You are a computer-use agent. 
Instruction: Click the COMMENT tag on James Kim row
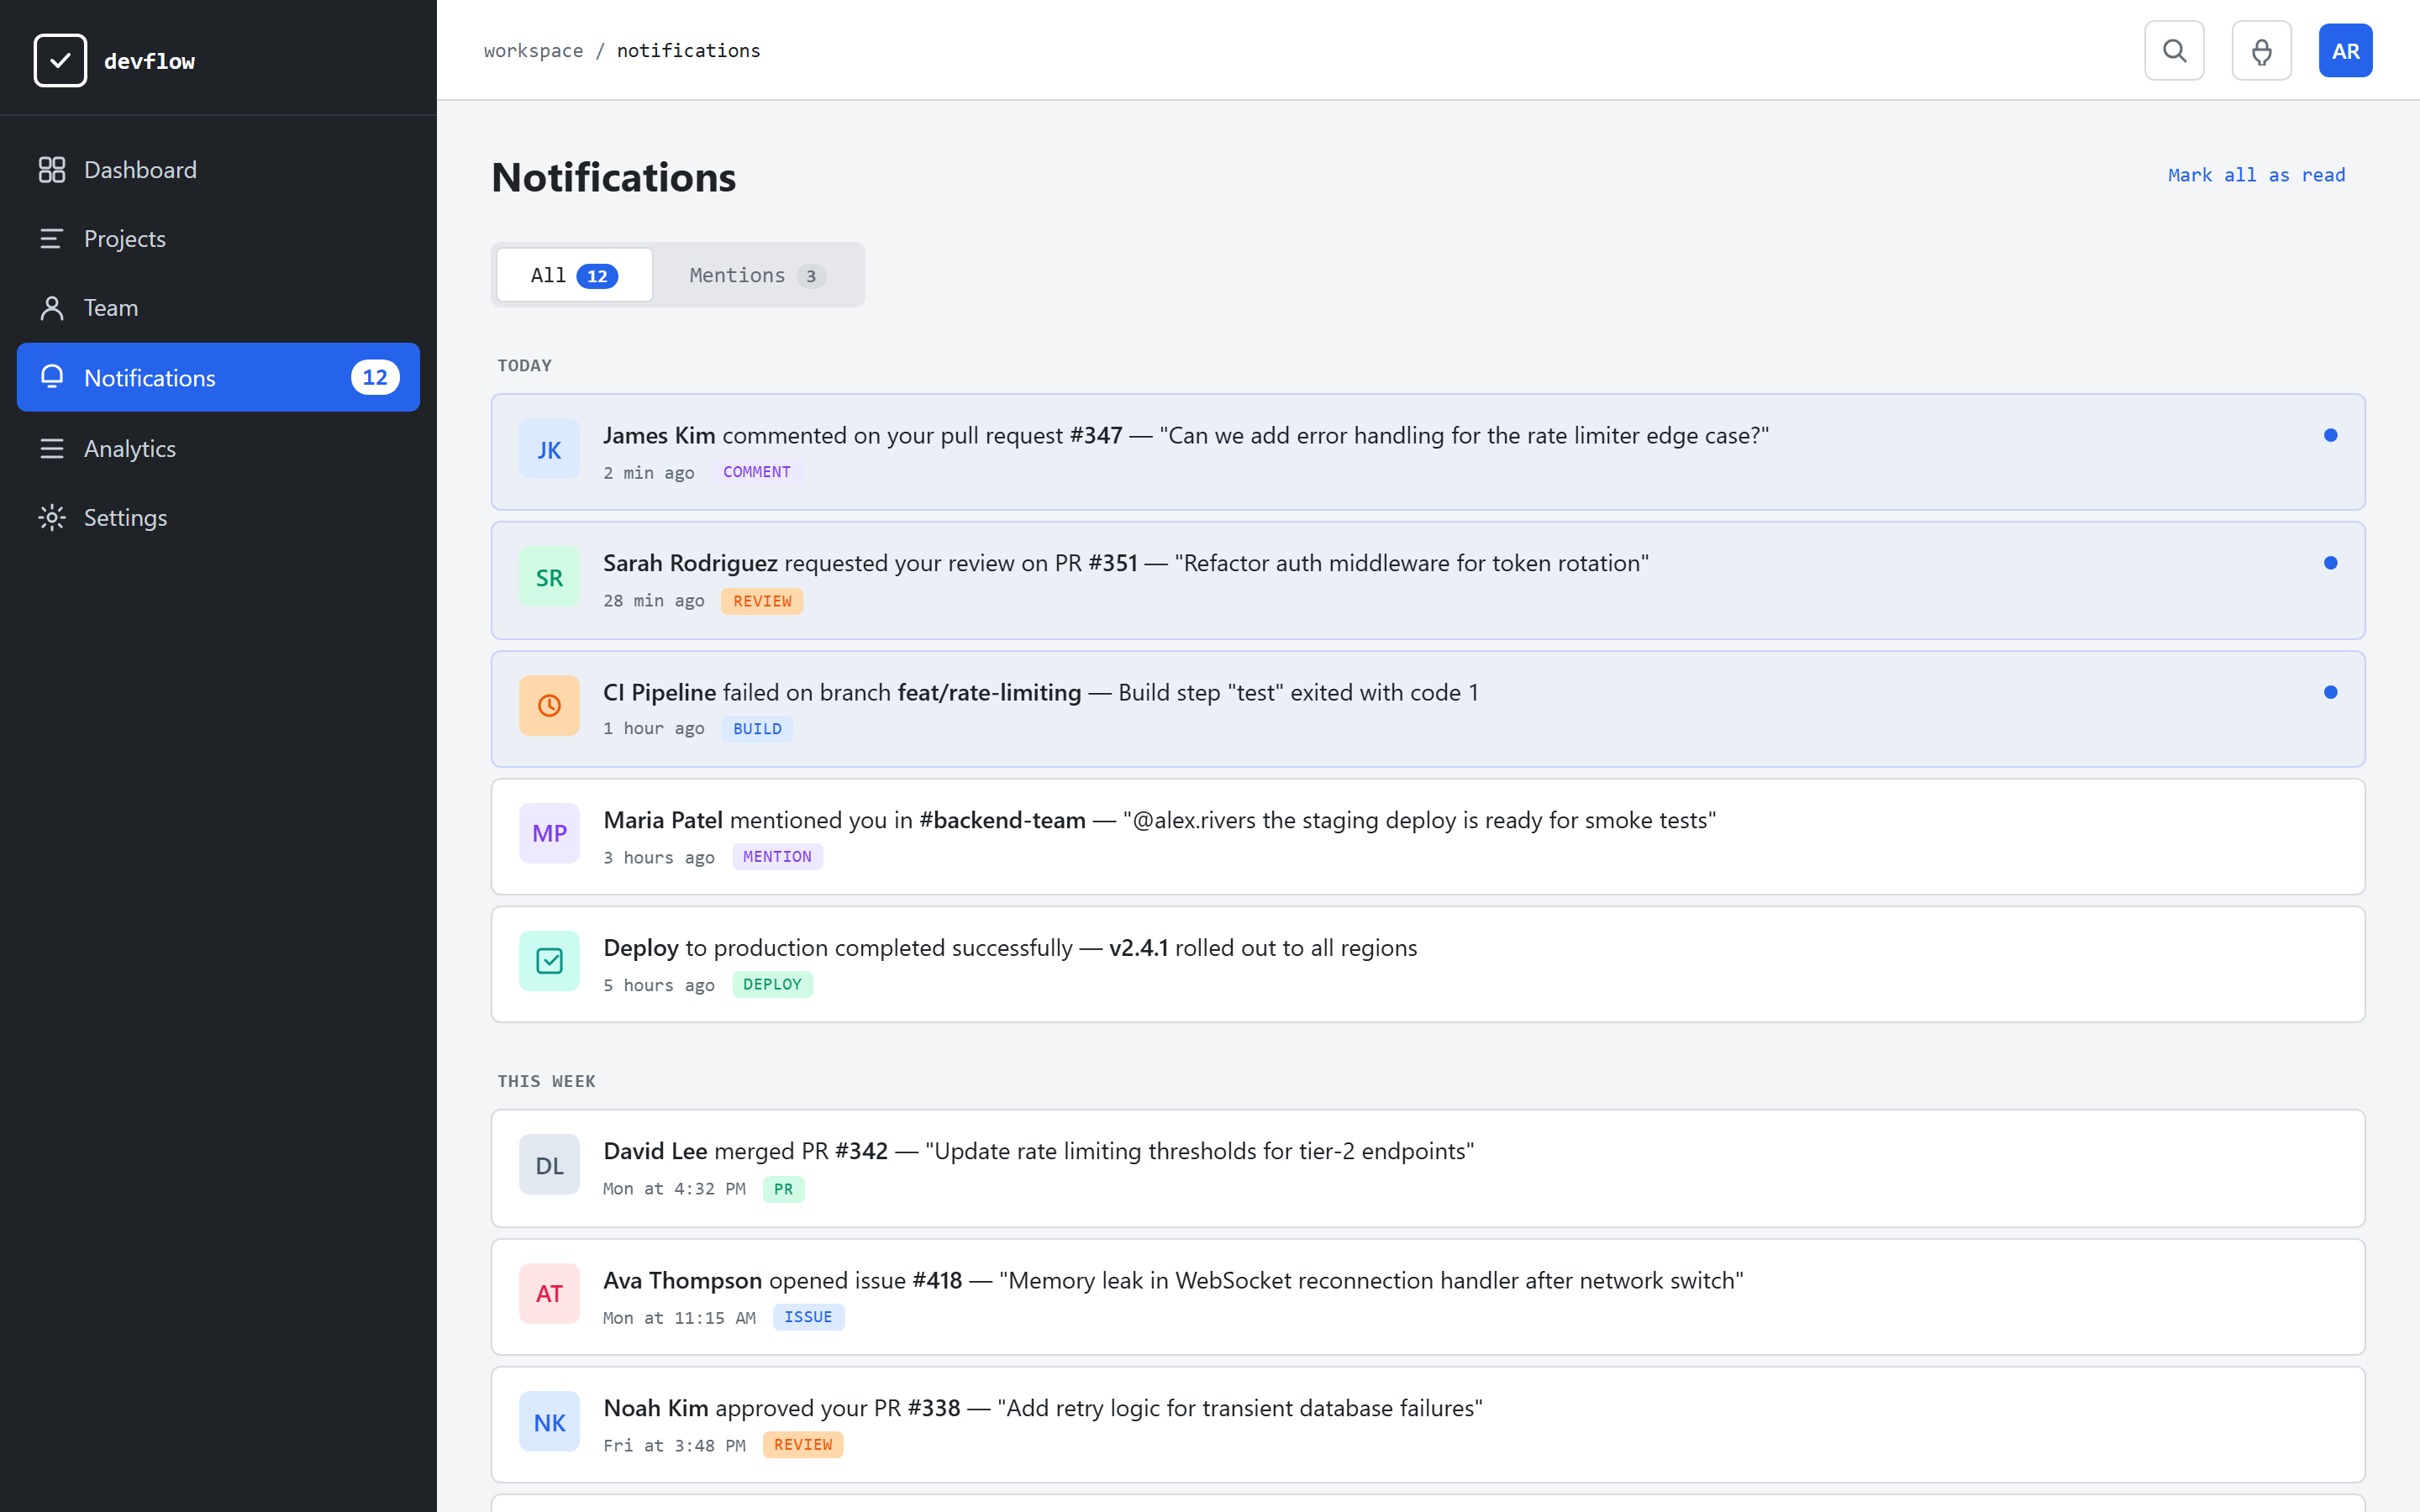[x=756, y=472]
